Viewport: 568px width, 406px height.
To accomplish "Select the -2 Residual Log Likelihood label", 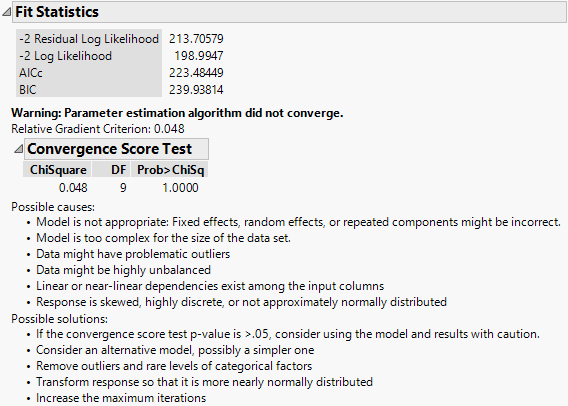I will point(89,39).
